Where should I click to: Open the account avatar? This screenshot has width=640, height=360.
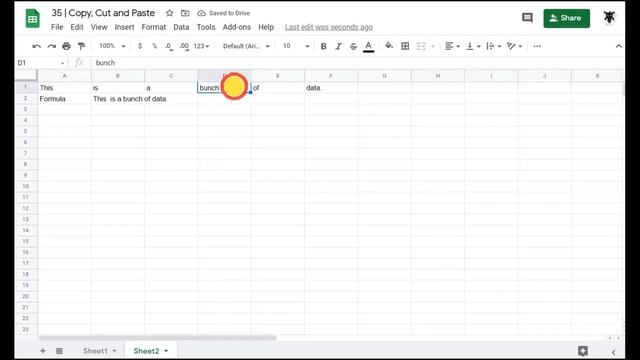(x=609, y=17)
